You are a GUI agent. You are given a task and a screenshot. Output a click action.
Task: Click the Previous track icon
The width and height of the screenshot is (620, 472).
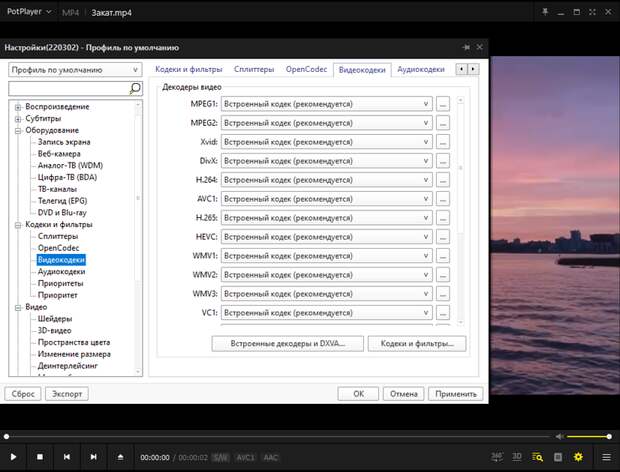(x=66, y=457)
